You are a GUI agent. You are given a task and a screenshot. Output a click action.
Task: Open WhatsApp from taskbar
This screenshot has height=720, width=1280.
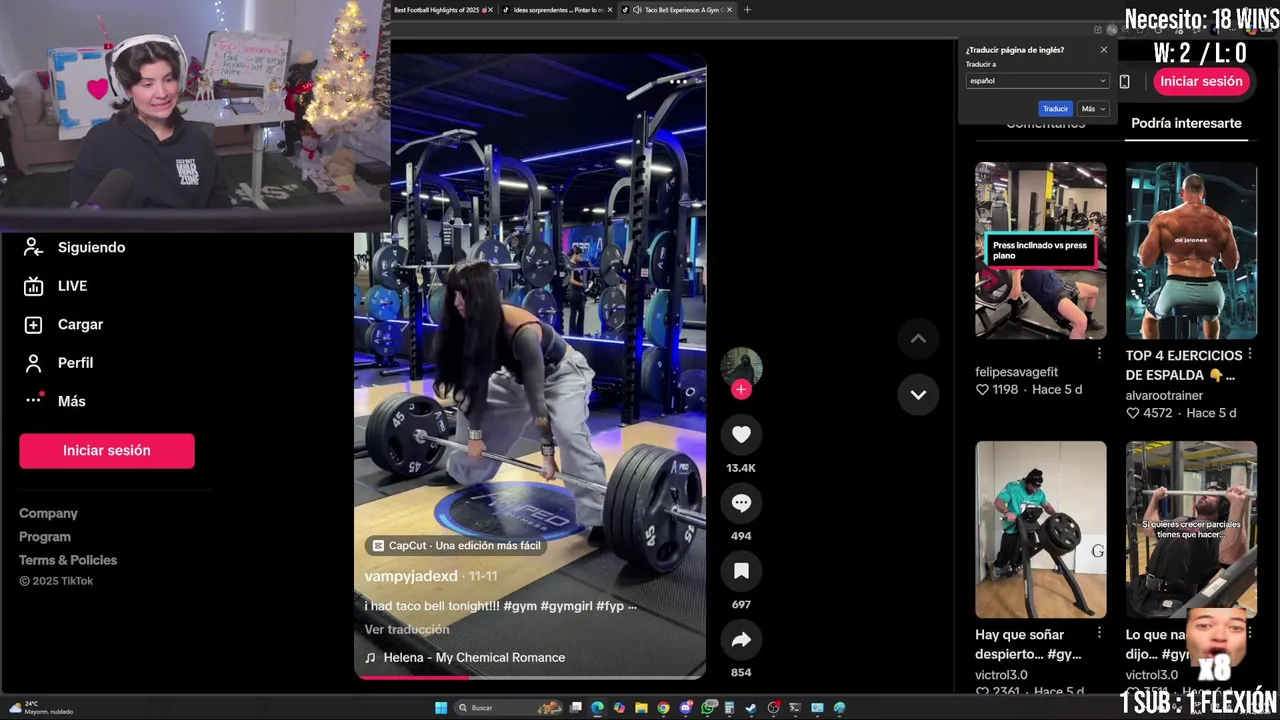(x=708, y=708)
